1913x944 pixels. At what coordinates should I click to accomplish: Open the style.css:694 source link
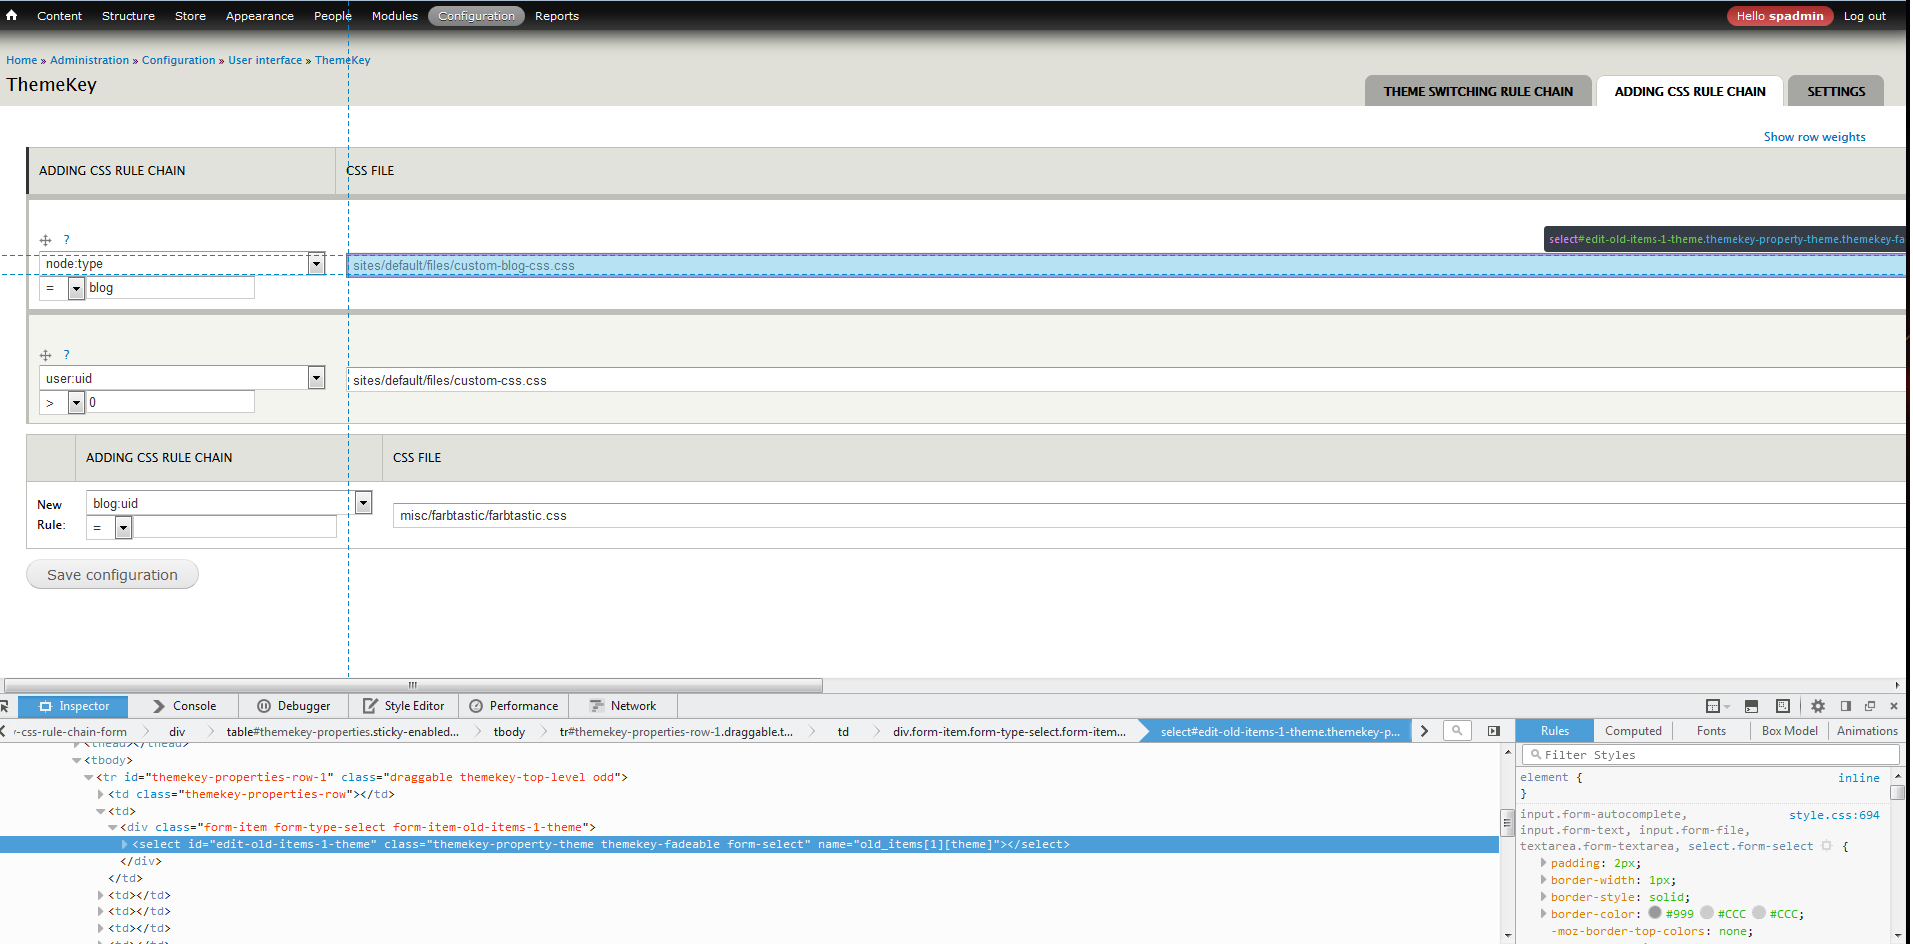tap(1834, 815)
